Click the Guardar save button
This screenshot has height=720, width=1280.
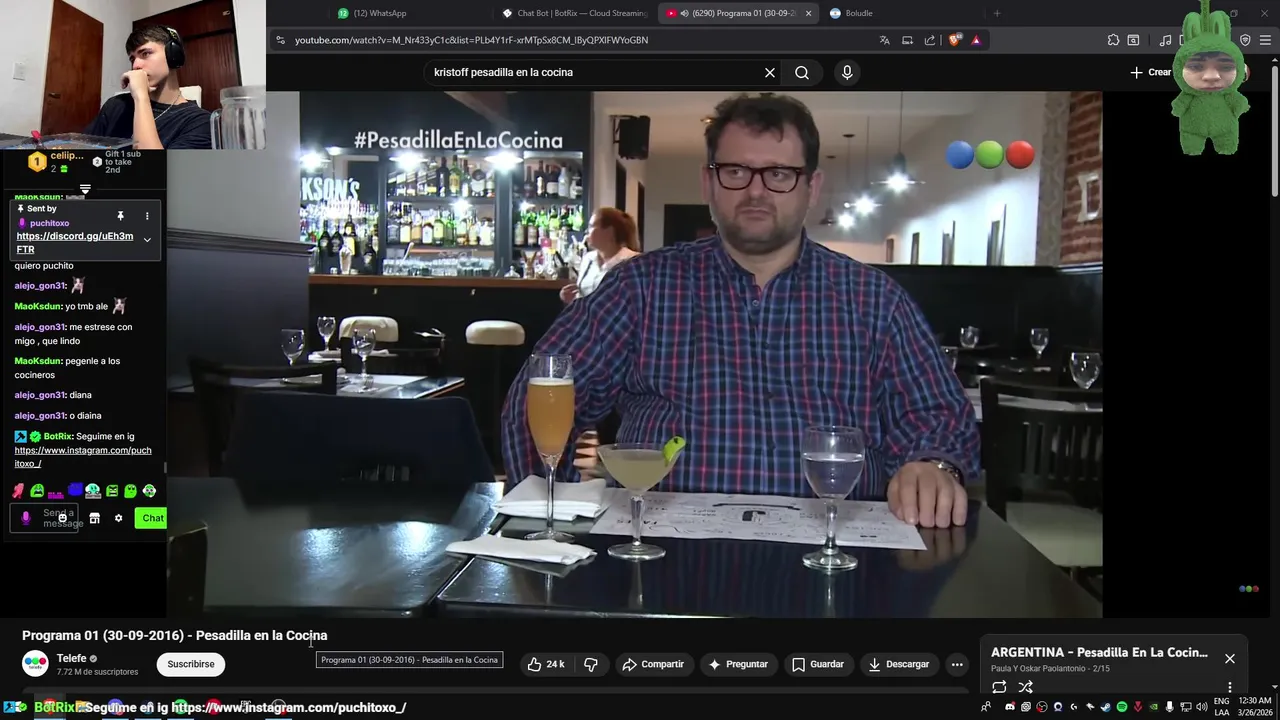[x=818, y=664]
